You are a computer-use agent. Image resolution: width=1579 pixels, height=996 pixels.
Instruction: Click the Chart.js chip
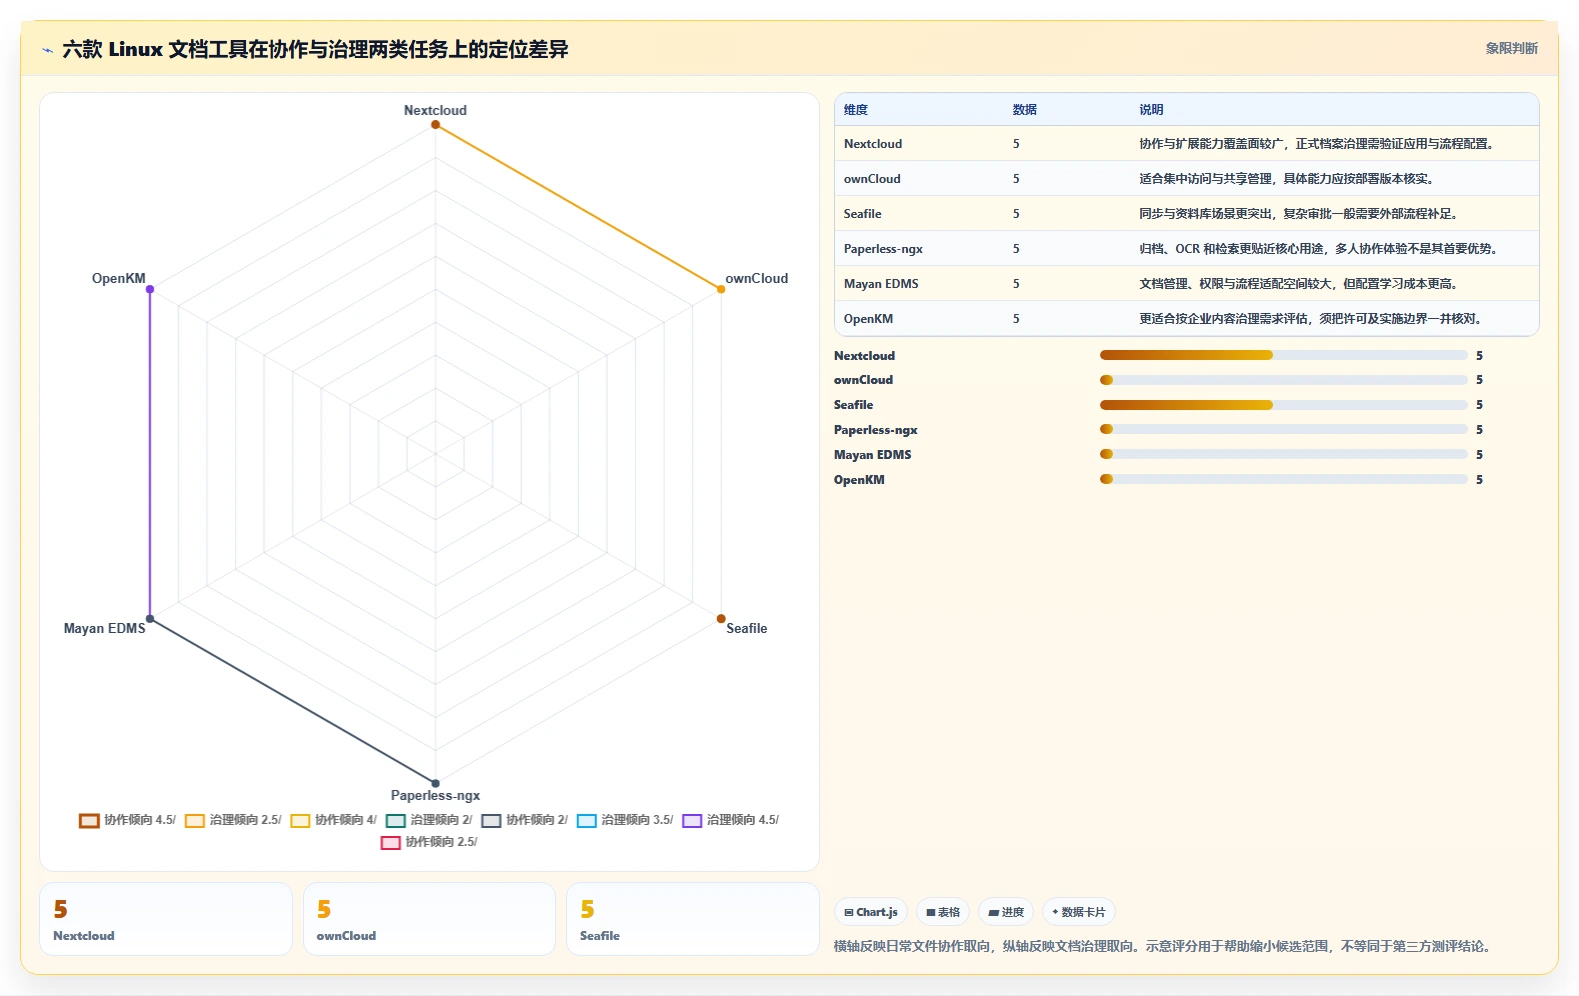coord(870,912)
